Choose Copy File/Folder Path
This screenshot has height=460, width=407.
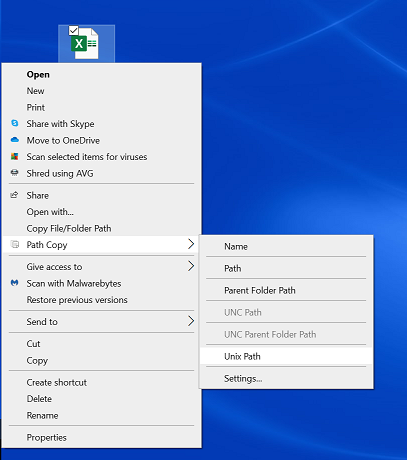(101, 228)
